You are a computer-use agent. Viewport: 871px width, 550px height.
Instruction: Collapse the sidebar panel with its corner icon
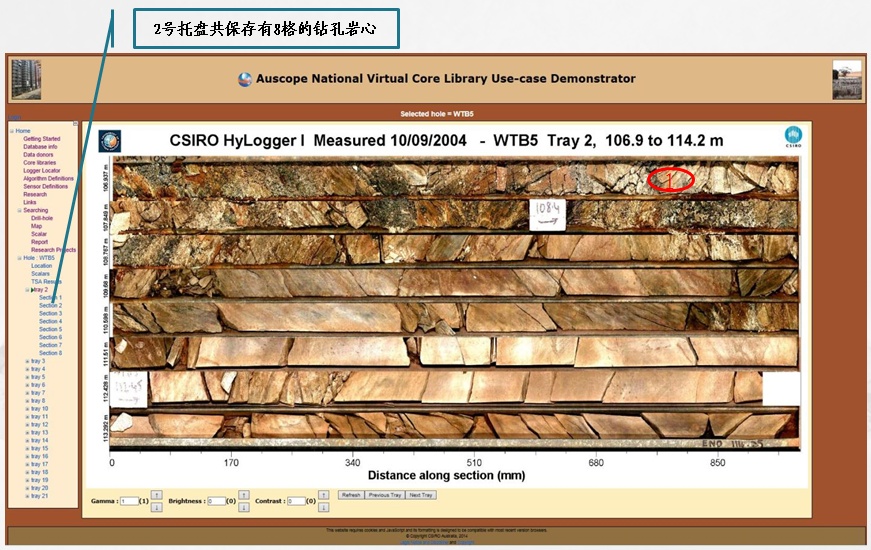pyautogui.click(x=75, y=123)
